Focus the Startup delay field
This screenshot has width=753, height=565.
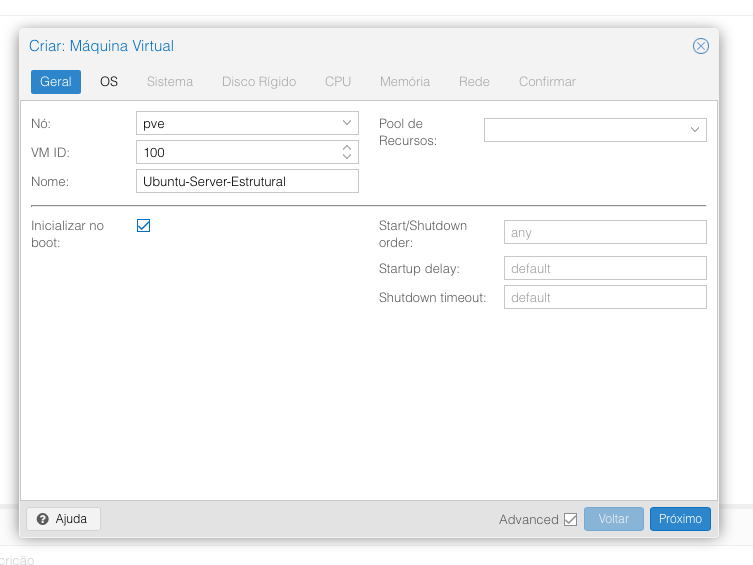[605, 268]
